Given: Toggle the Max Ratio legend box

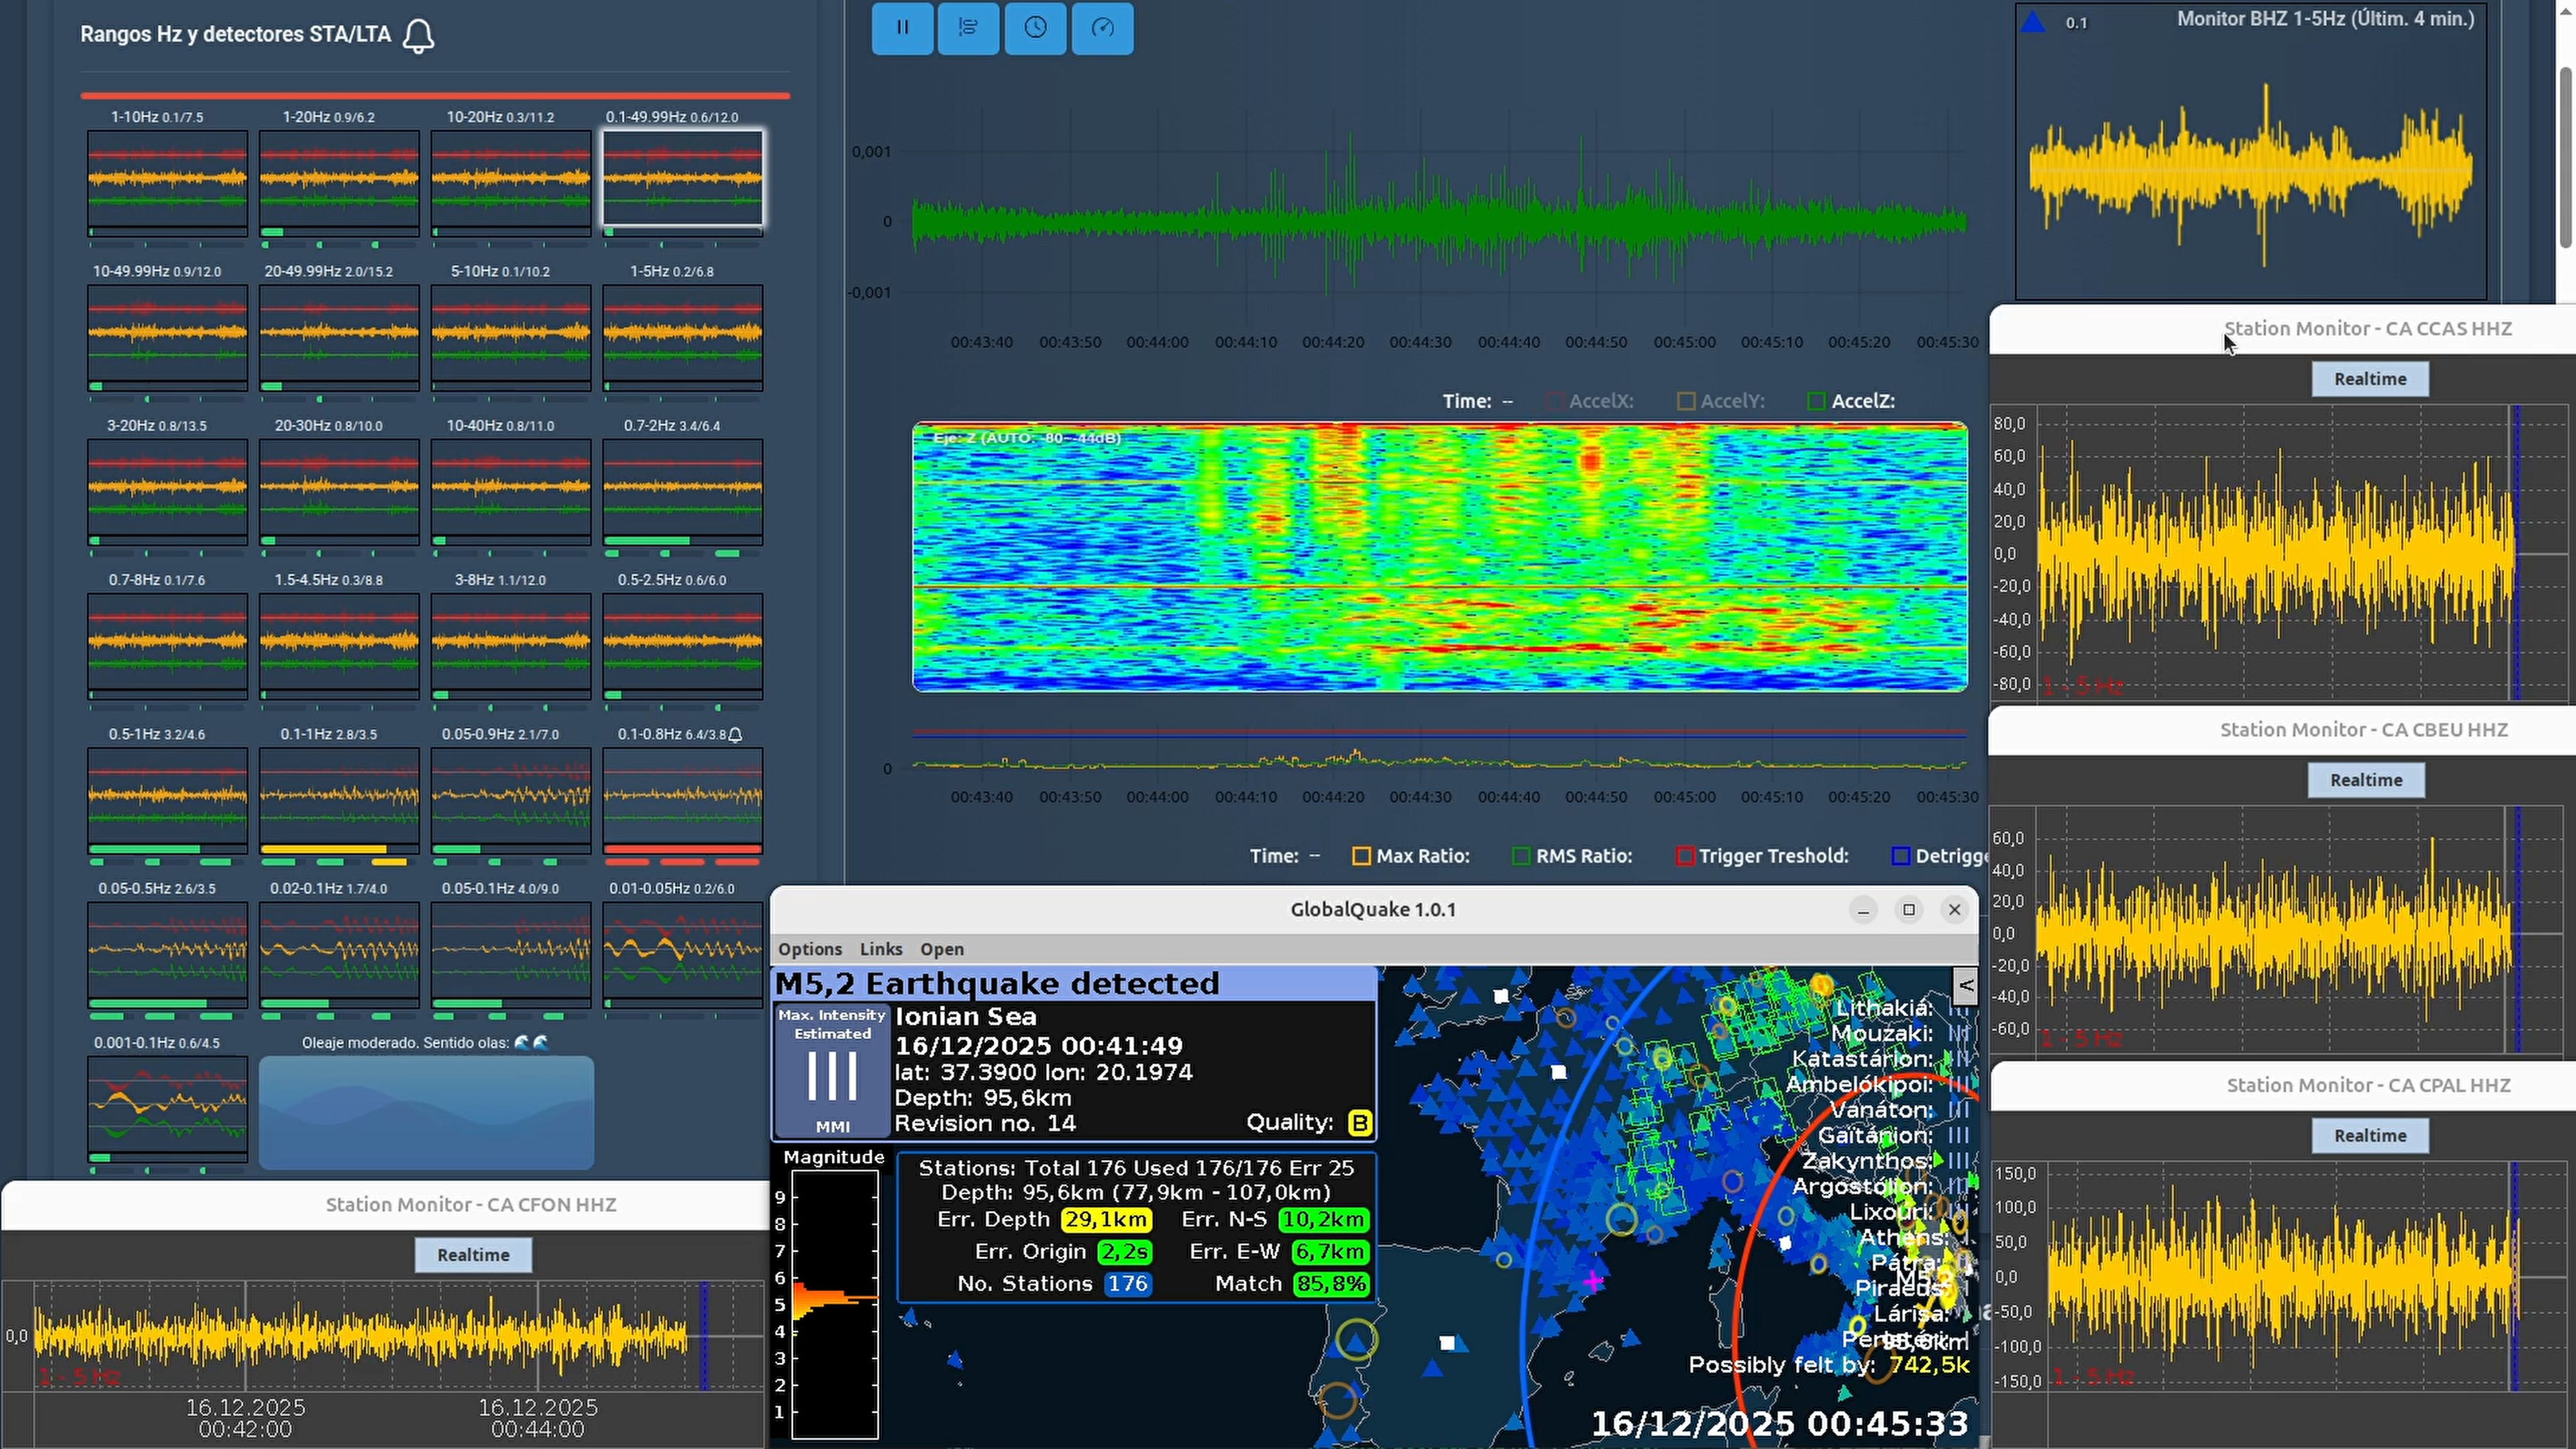Looking at the screenshot, I should [1361, 856].
